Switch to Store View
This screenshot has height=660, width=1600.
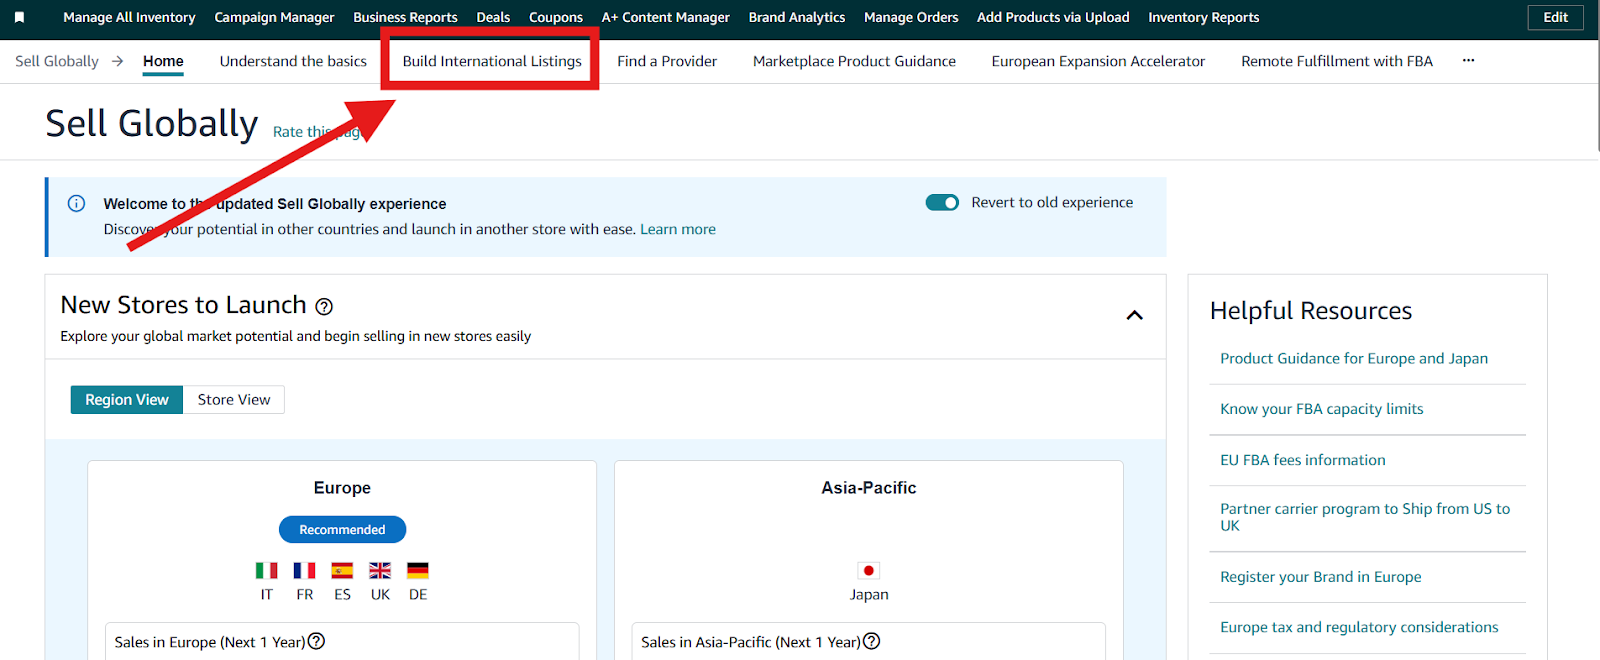(x=234, y=400)
